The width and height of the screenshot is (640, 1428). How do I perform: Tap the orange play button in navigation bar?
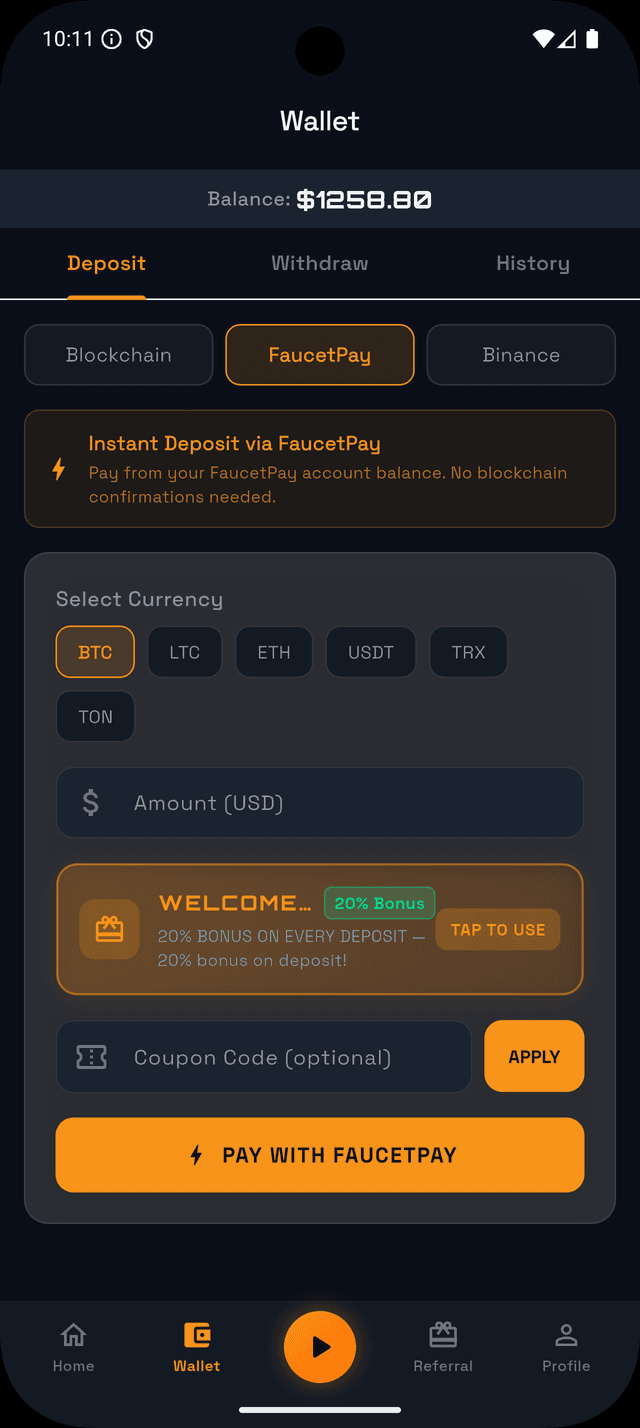[320, 1347]
